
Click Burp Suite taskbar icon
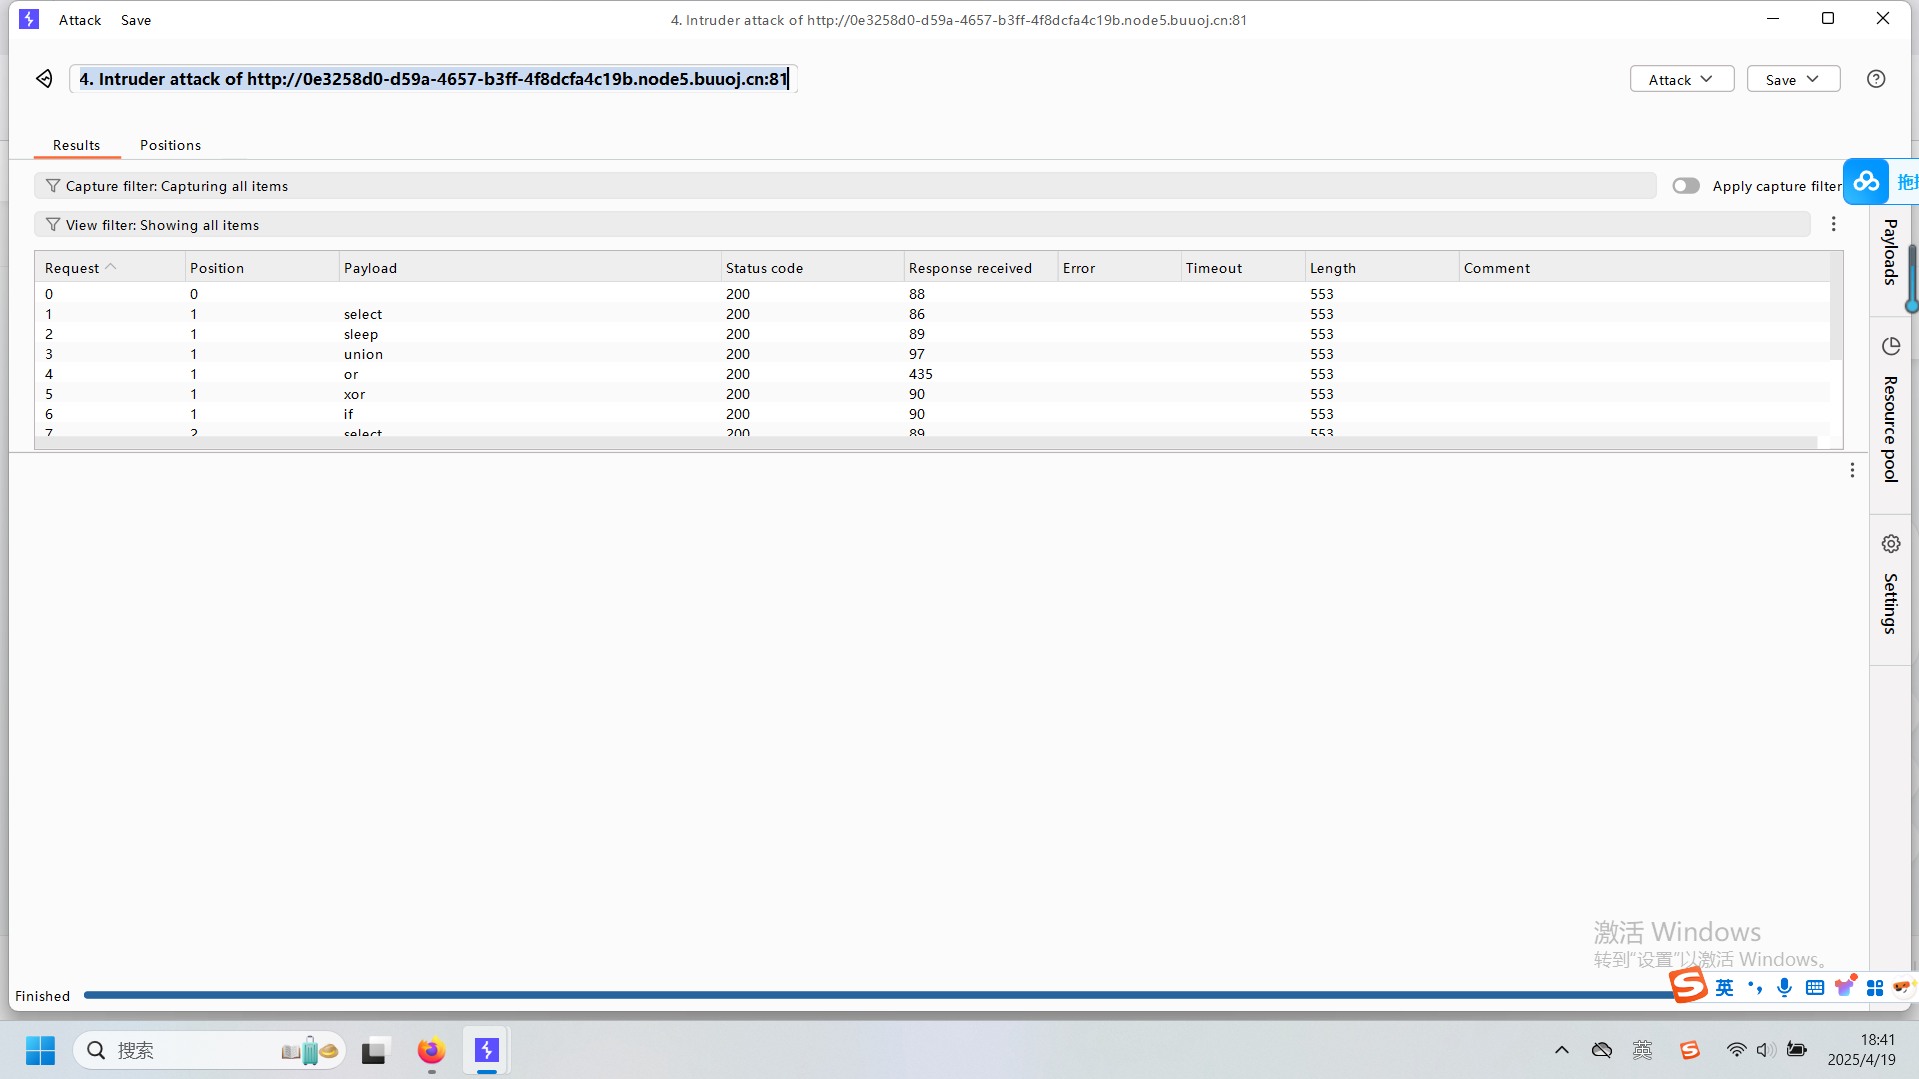click(x=487, y=1050)
